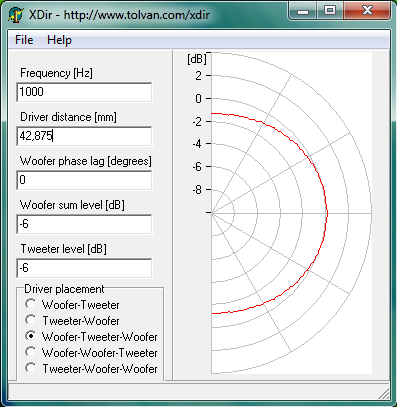Viewport: 397px width, 407px height.
Task: Click the XDir application icon in title bar
Action: 16,14
